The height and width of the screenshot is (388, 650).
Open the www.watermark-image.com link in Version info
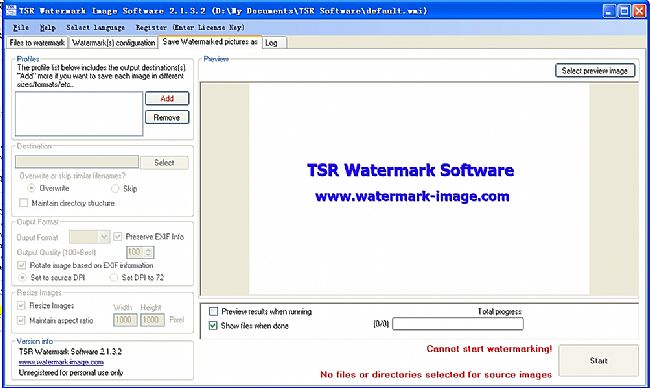(61, 362)
